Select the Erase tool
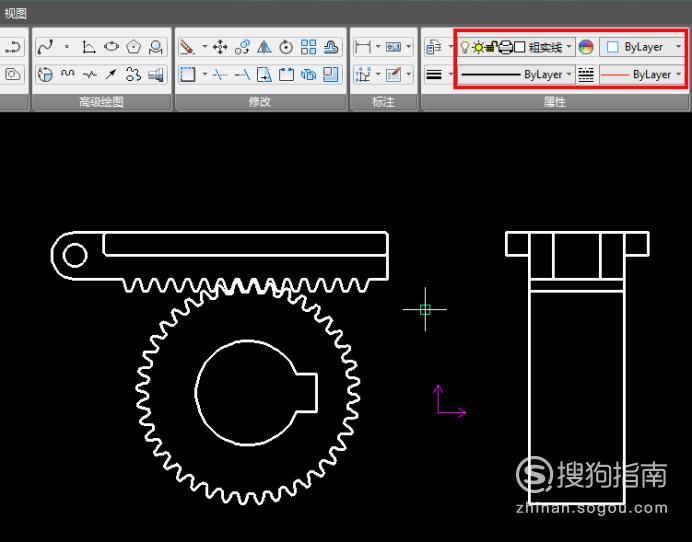This screenshot has height=542, width=692. [x=187, y=46]
